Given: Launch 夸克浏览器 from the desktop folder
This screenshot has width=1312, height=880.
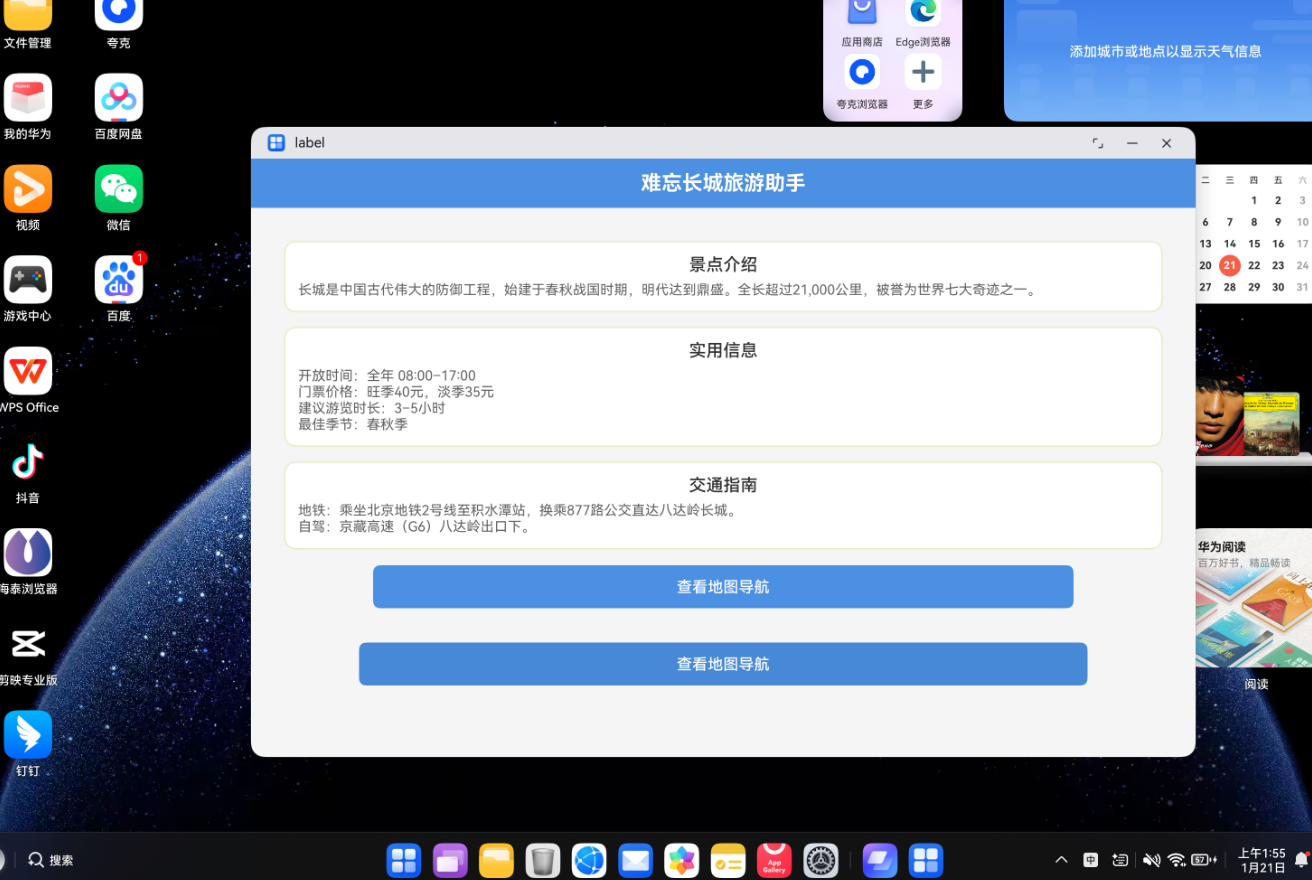Looking at the screenshot, I should [861, 72].
